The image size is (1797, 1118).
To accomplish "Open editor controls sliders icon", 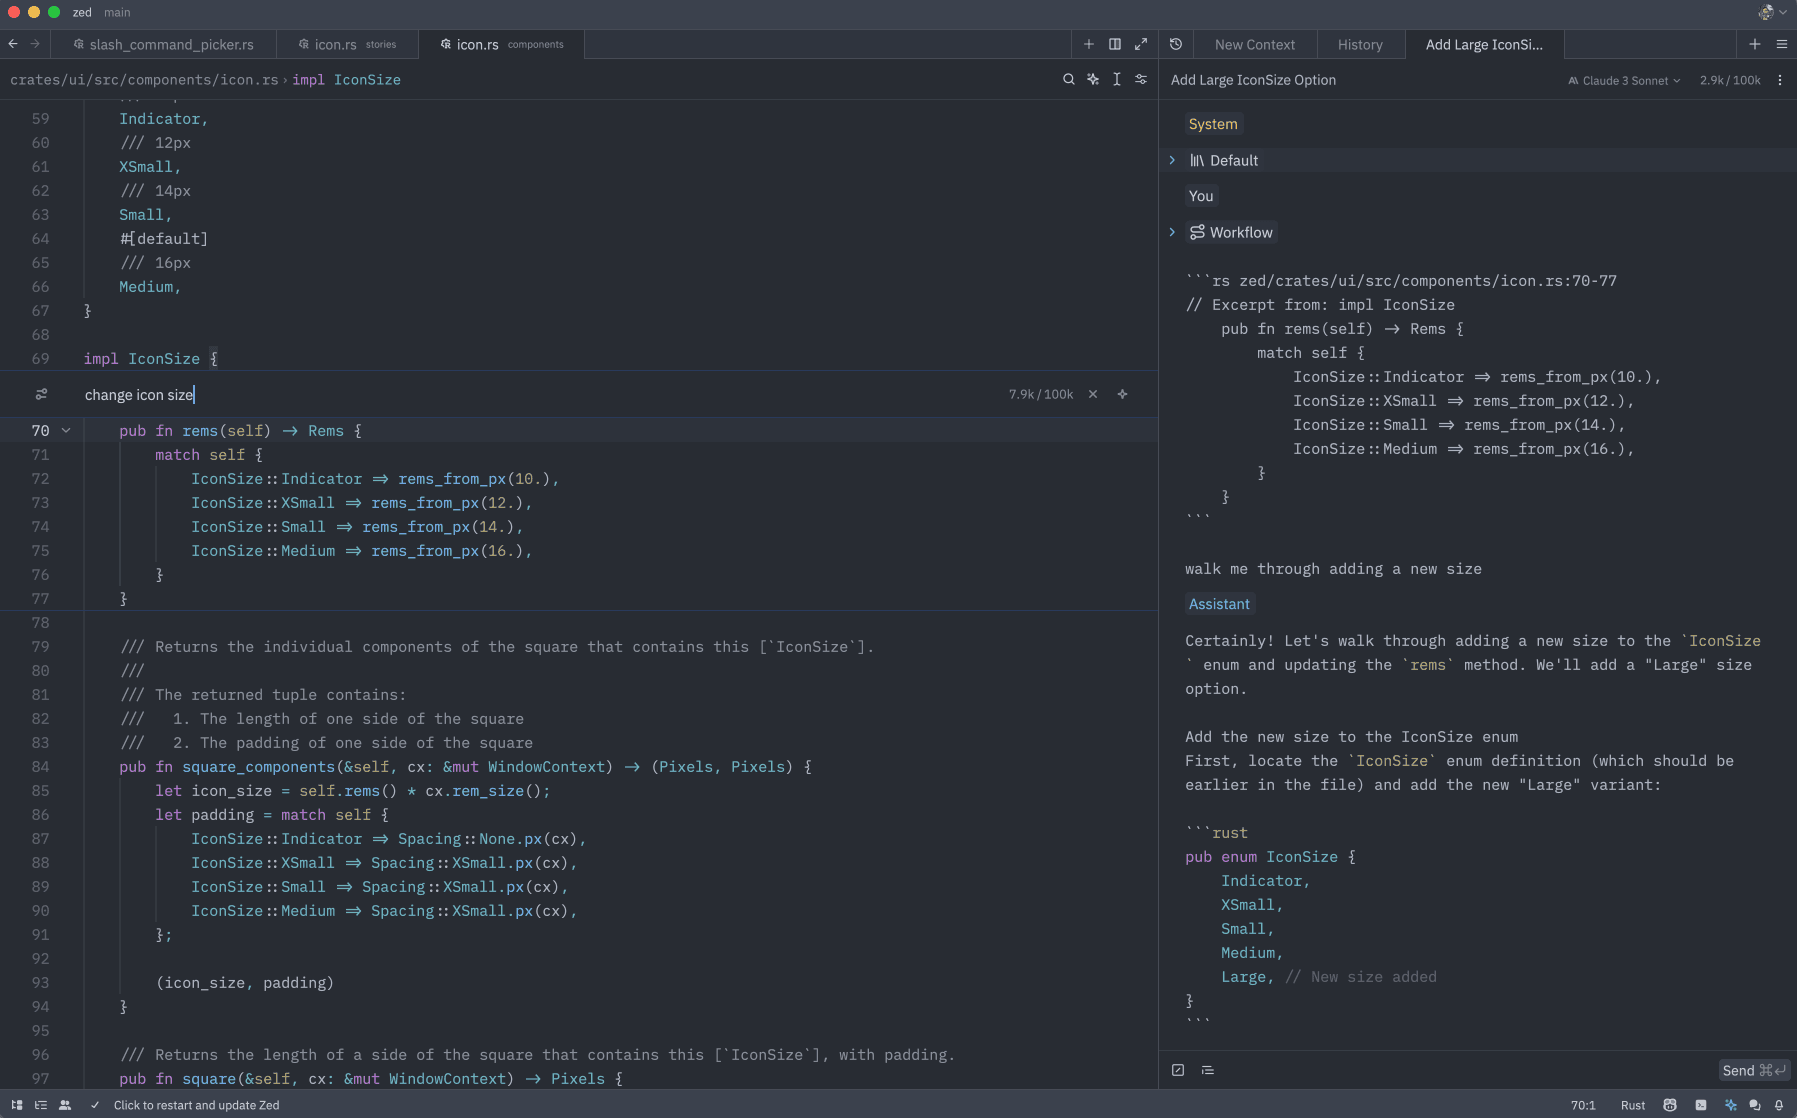I will click(1141, 79).
